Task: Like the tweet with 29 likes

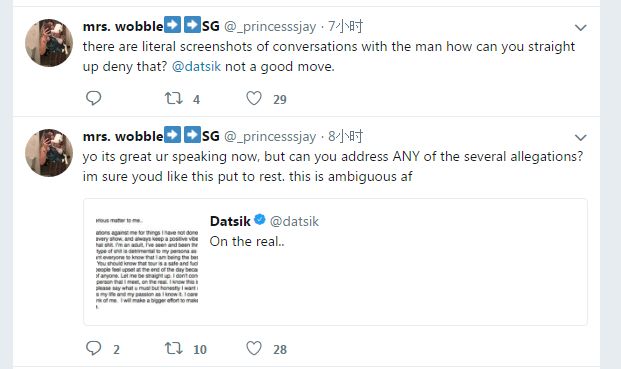Action: click(254, 98)
